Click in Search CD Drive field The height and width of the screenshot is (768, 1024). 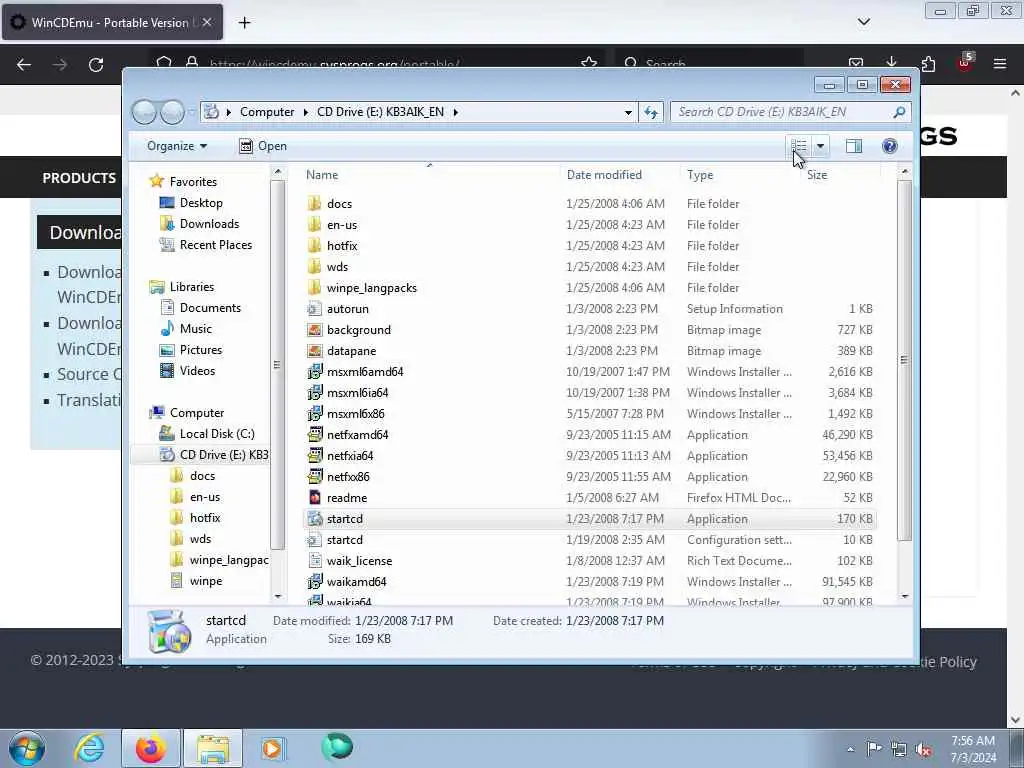tap(781, 112)
